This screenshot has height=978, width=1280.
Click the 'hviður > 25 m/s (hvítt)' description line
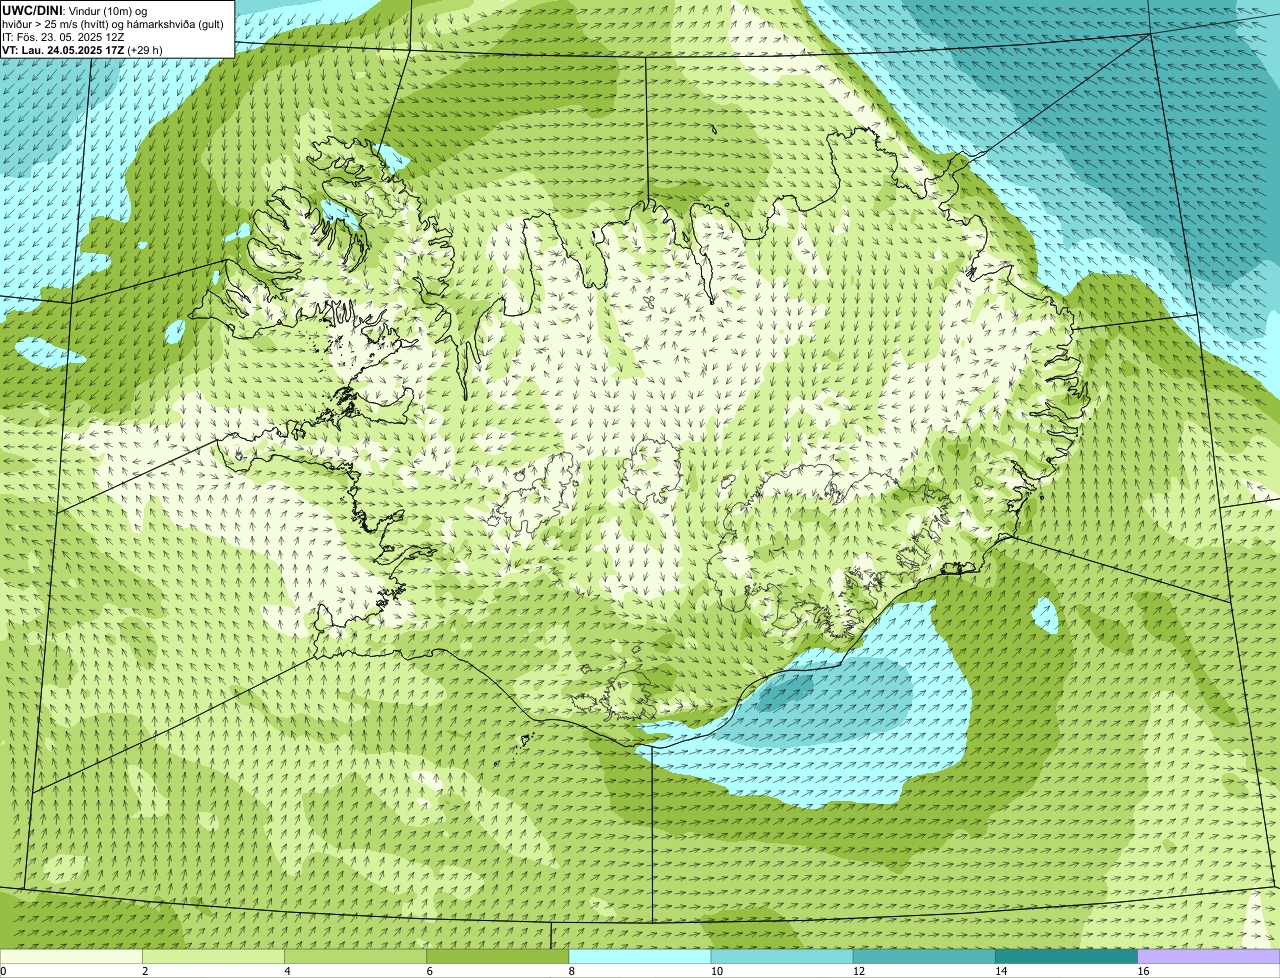point(113,23)
